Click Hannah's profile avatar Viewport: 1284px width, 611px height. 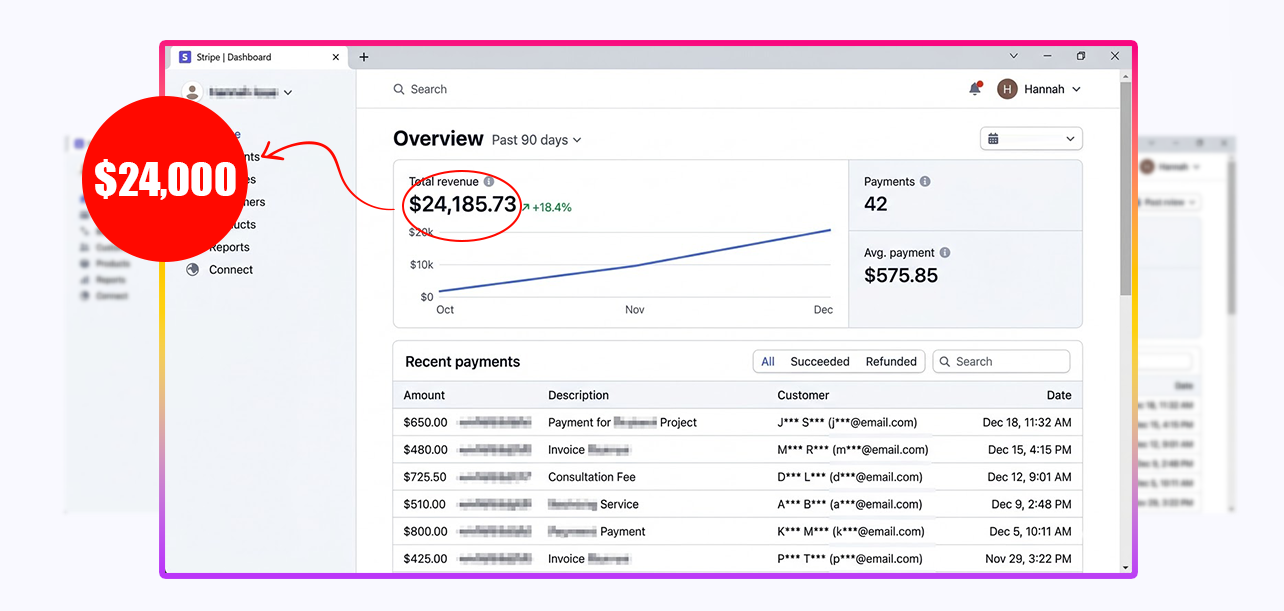click(1007, 89)
